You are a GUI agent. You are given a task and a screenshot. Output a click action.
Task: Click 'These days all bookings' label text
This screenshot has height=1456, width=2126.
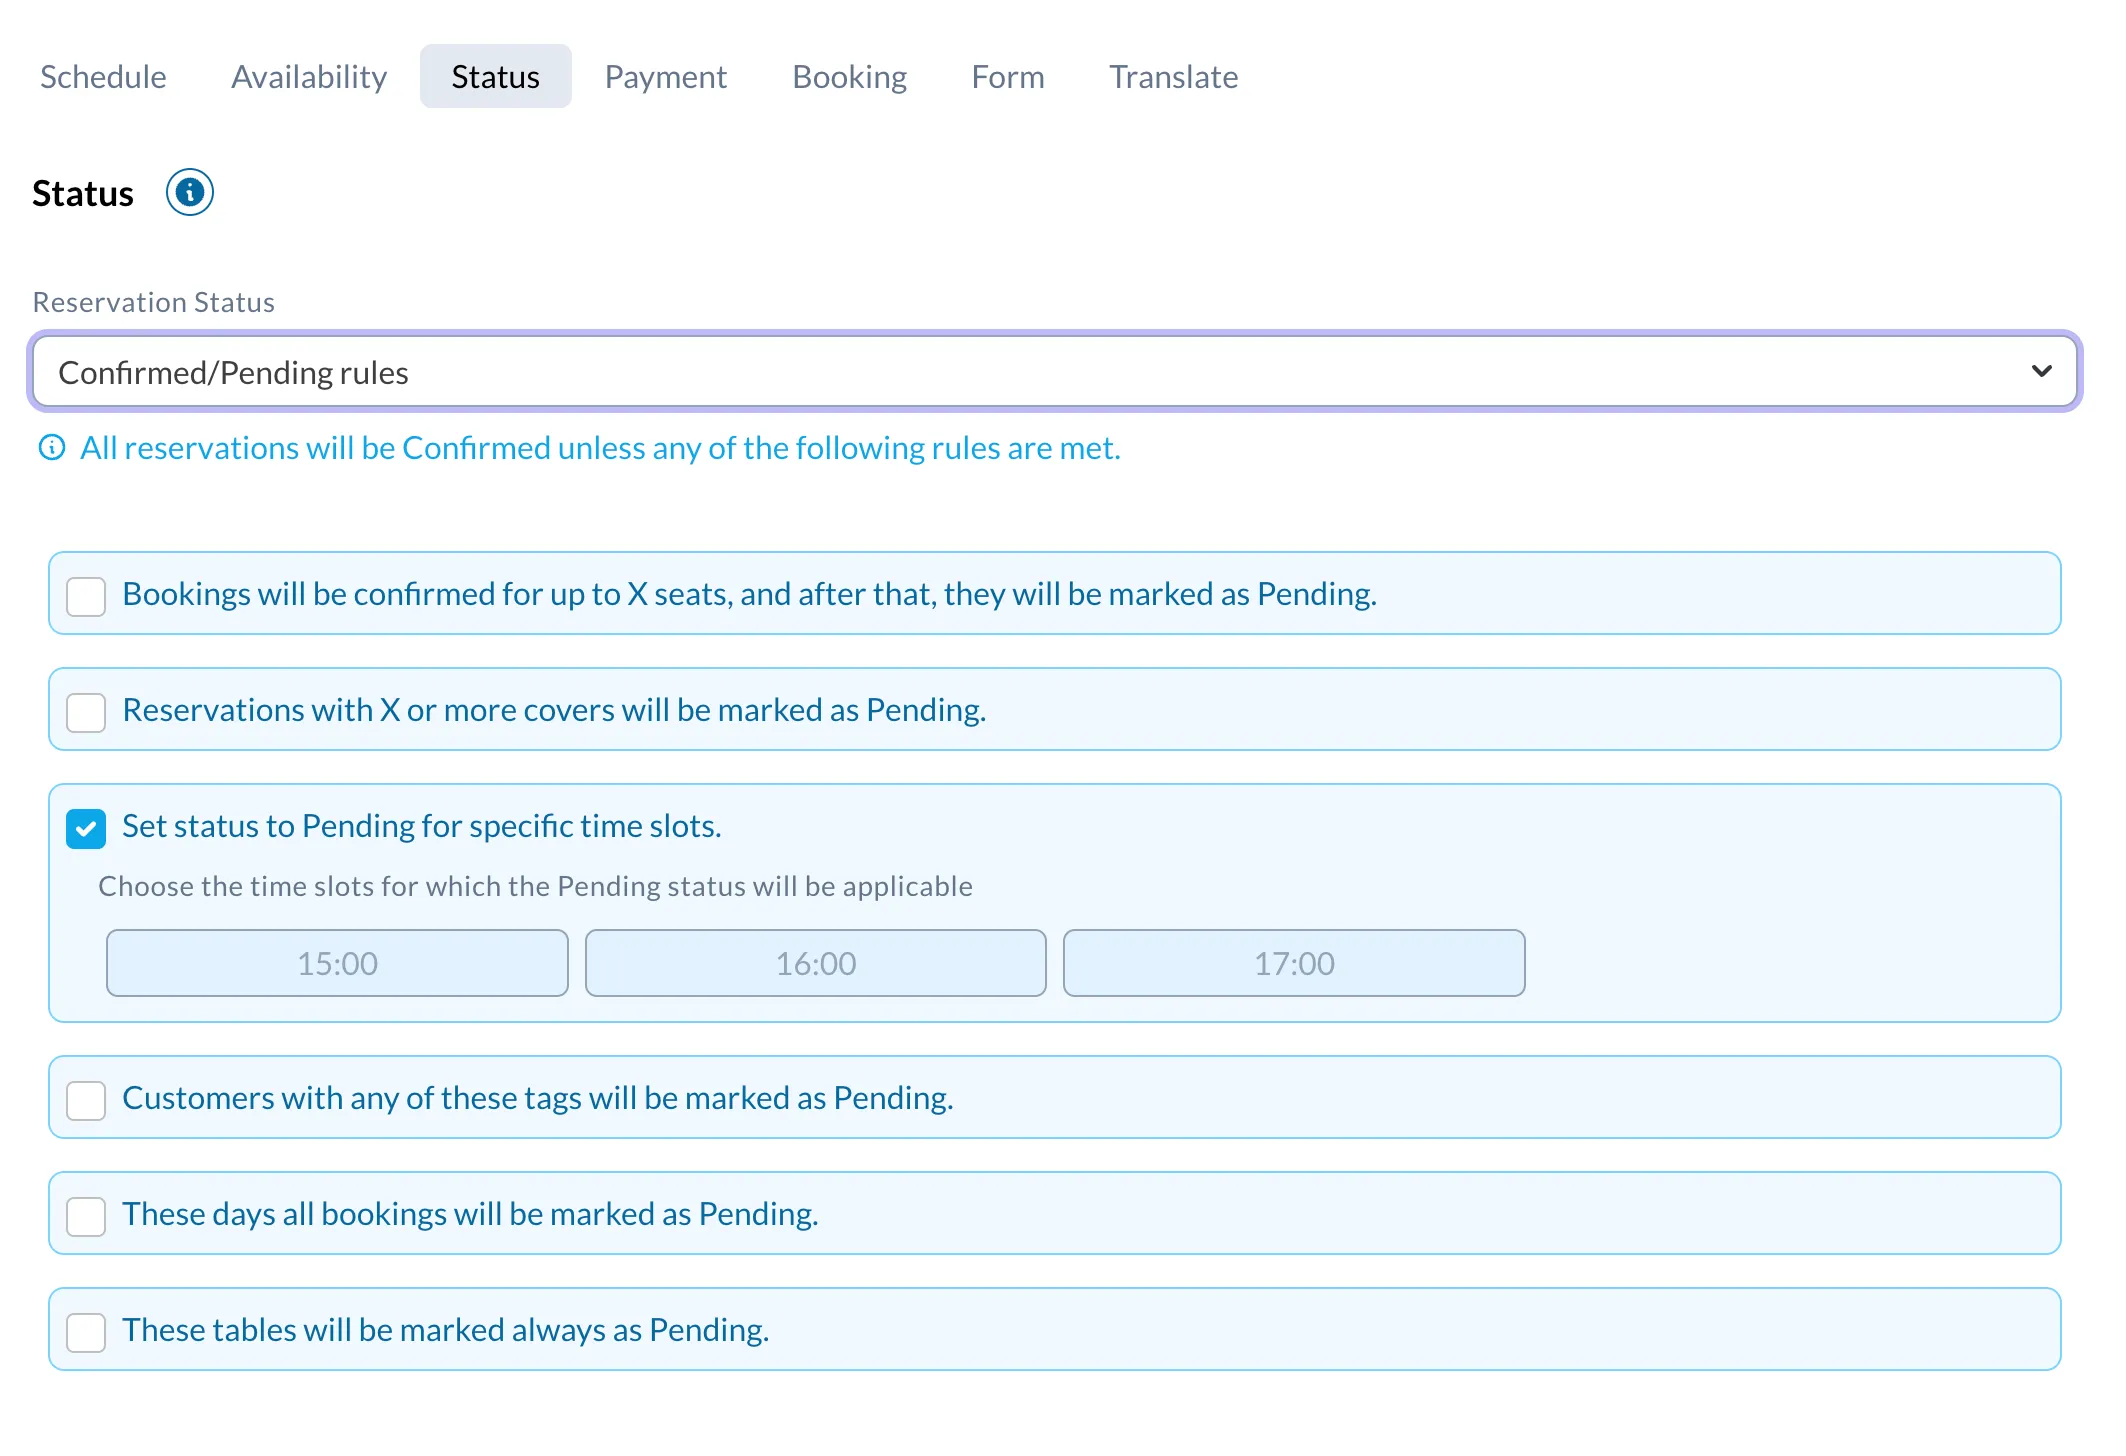(470, 1214)
